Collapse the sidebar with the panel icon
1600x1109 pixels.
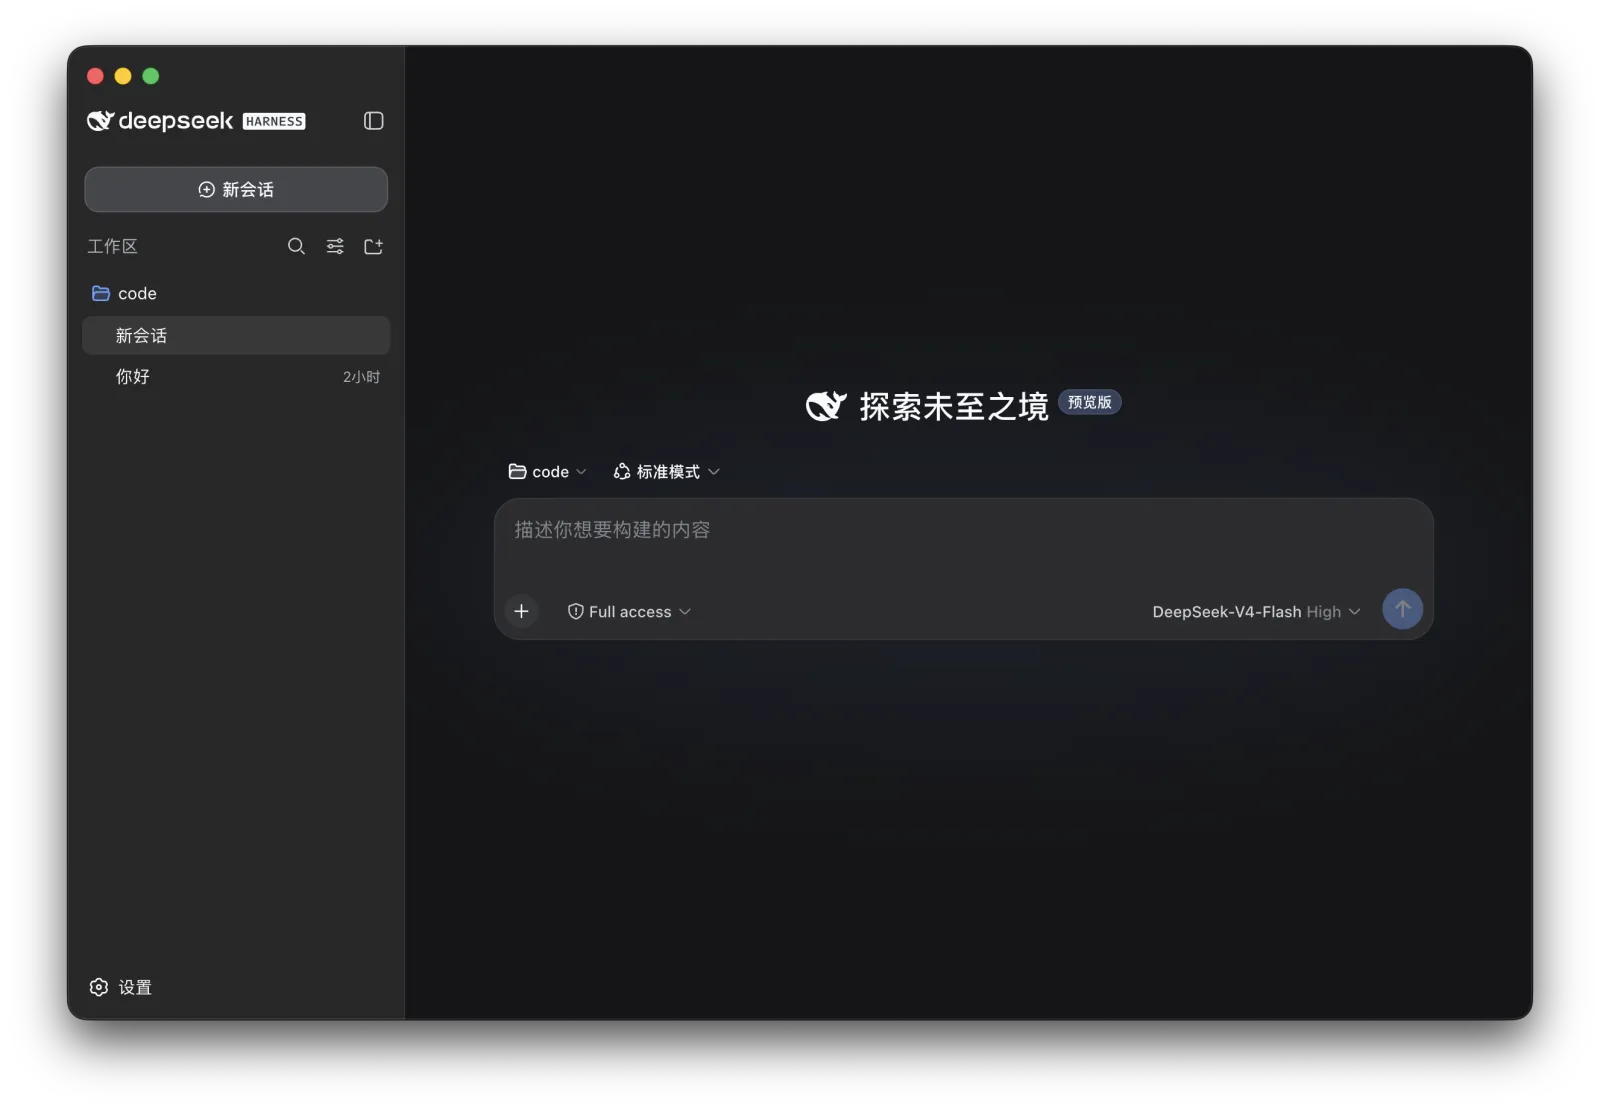pyautogui.click(x=373, y=121)
